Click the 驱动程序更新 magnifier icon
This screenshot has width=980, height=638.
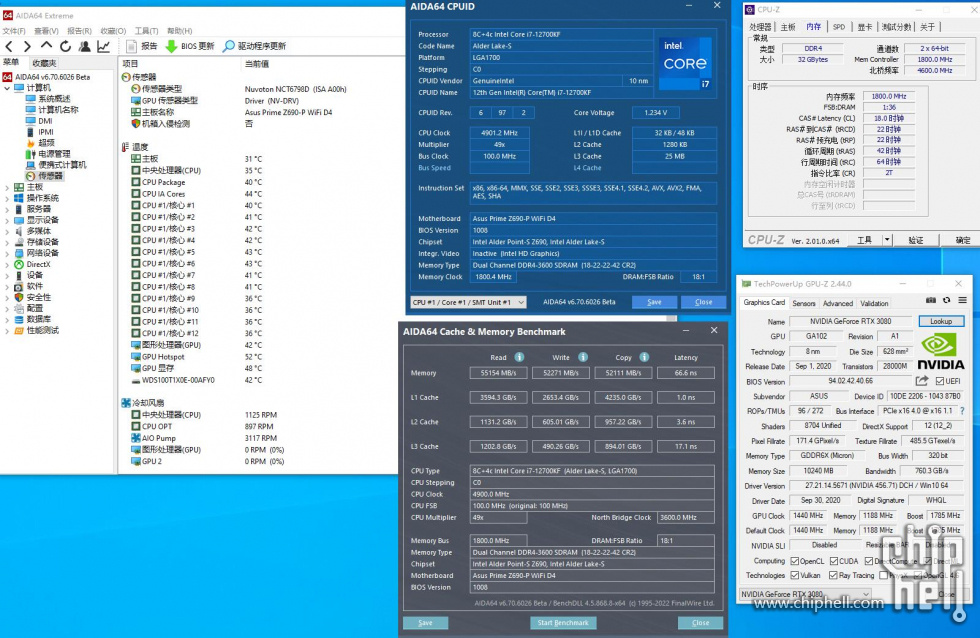(x=229, y=46)
